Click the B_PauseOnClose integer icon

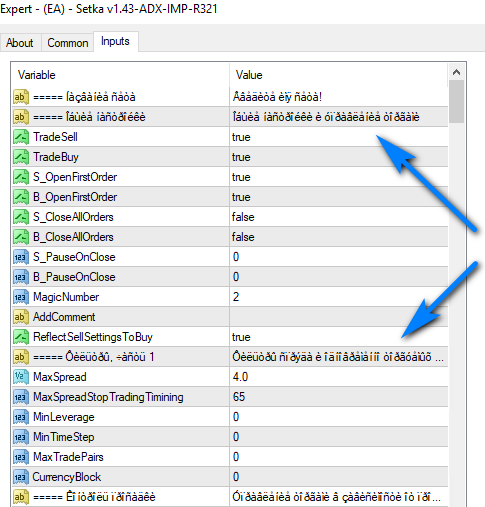tap(21, 277)
